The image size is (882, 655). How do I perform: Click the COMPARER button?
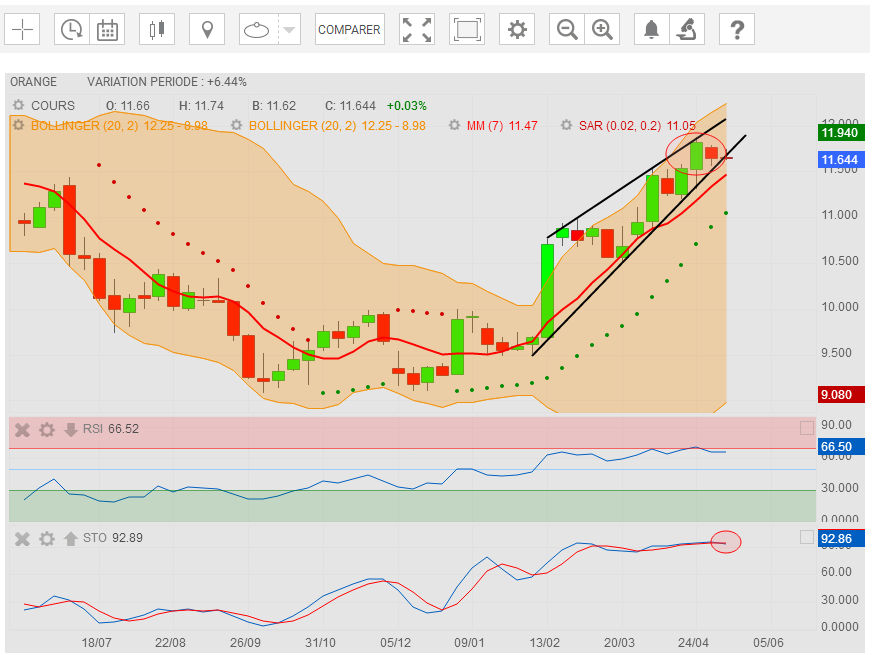(349, 29)
